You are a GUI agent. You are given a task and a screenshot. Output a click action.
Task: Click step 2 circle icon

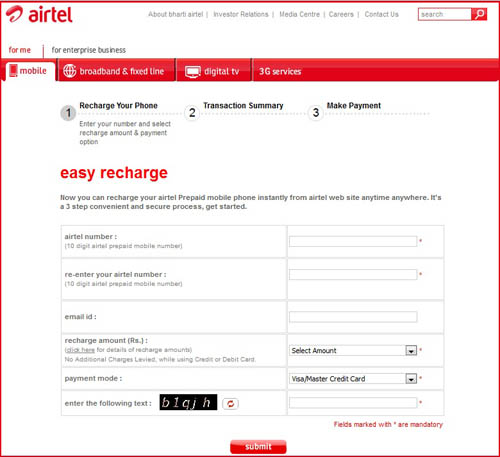[192, 113]
